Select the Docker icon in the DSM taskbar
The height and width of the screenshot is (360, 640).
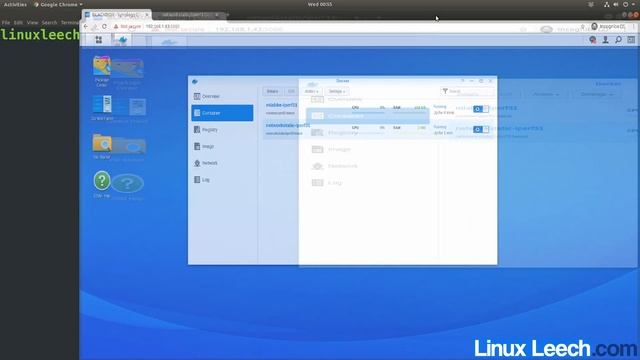tap(121, 40)
